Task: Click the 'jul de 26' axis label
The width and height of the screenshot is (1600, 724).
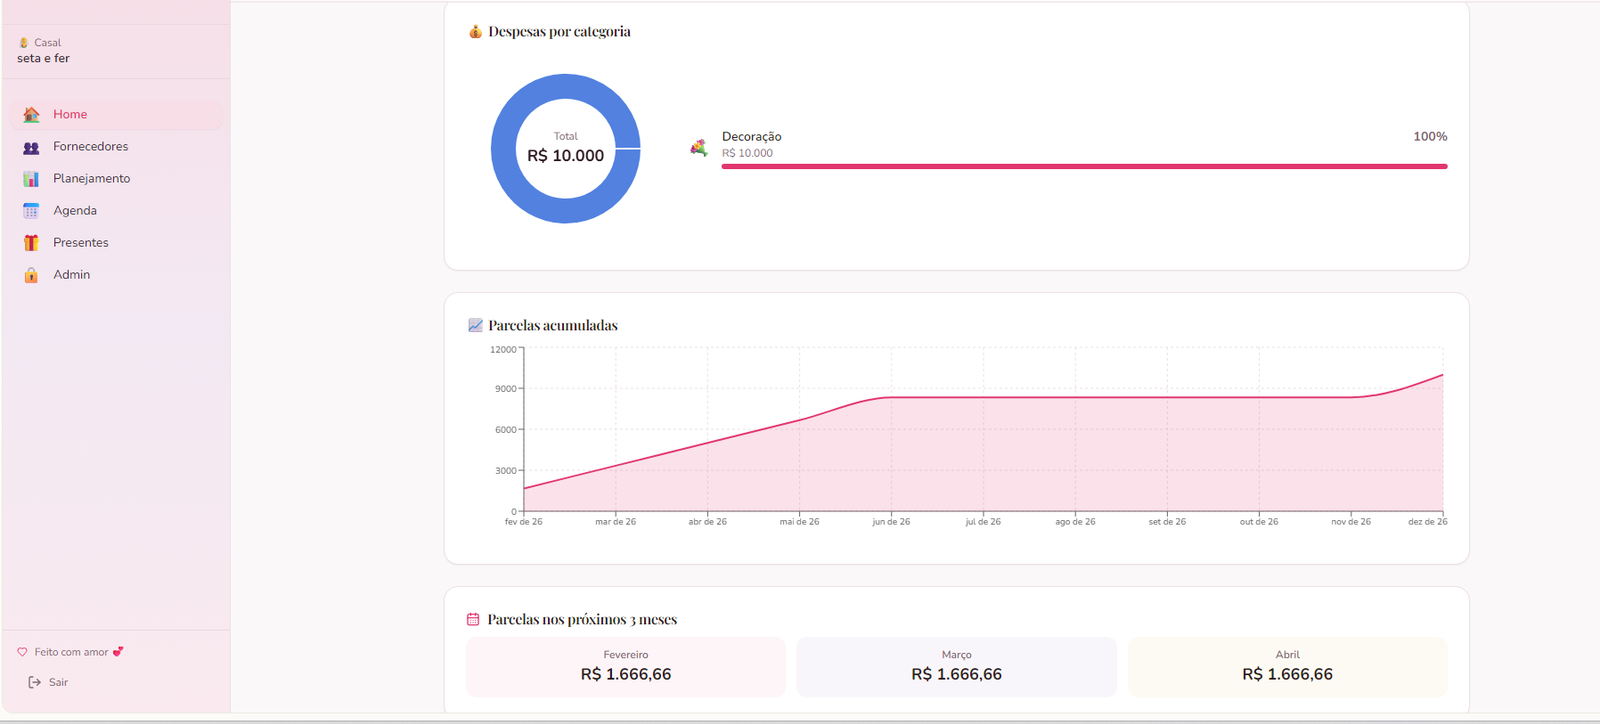Action: click(983, 522)
